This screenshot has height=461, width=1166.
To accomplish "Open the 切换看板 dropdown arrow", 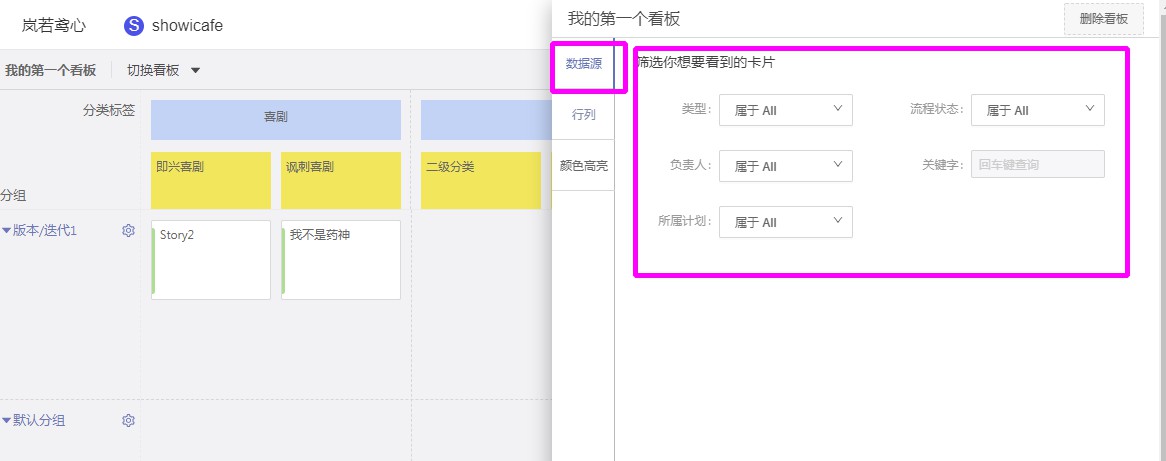I will [x=196, y=71].
